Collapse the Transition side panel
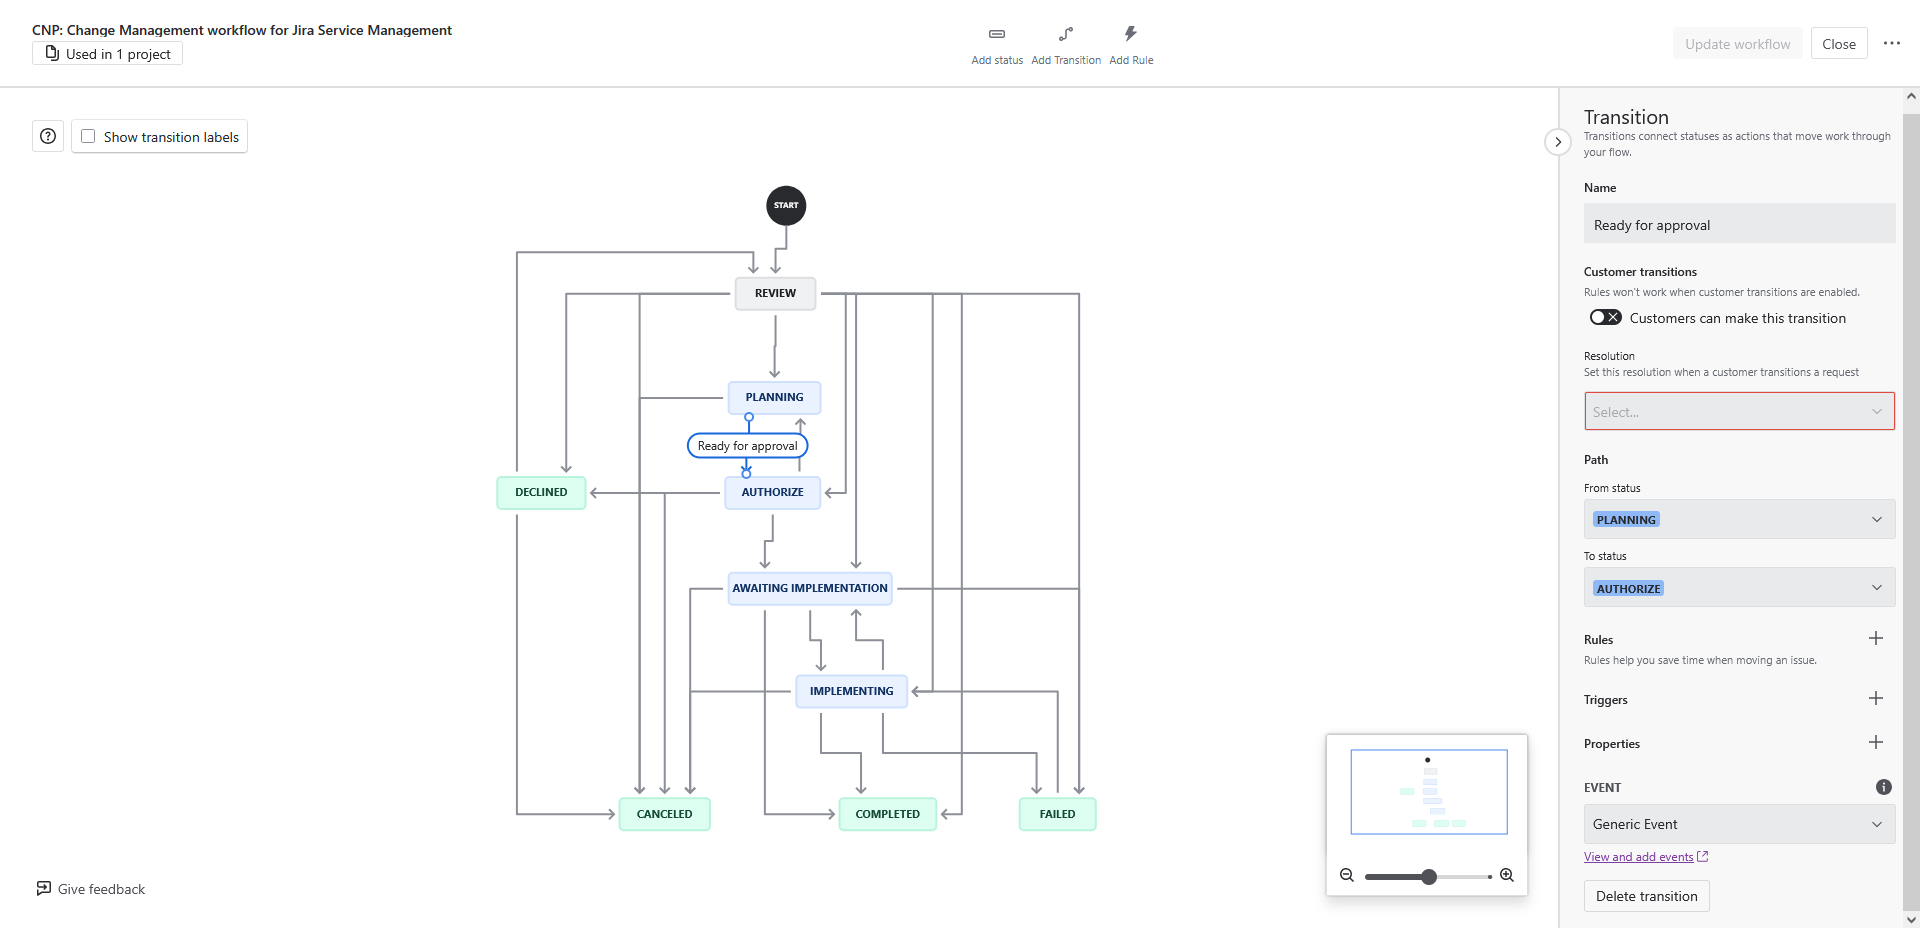This screenshot has height=928, width=1920. 1557,142
